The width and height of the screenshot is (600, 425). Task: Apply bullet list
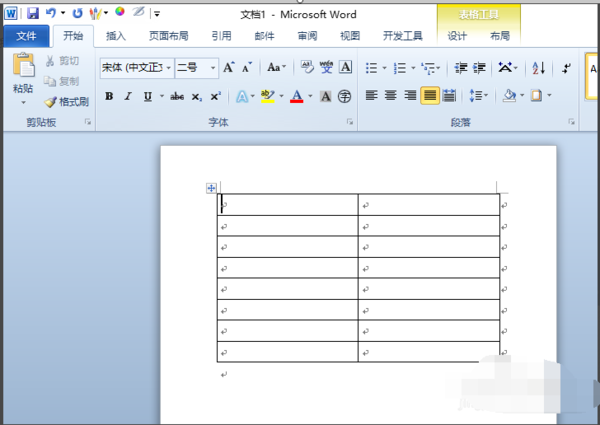coord(371,68)
